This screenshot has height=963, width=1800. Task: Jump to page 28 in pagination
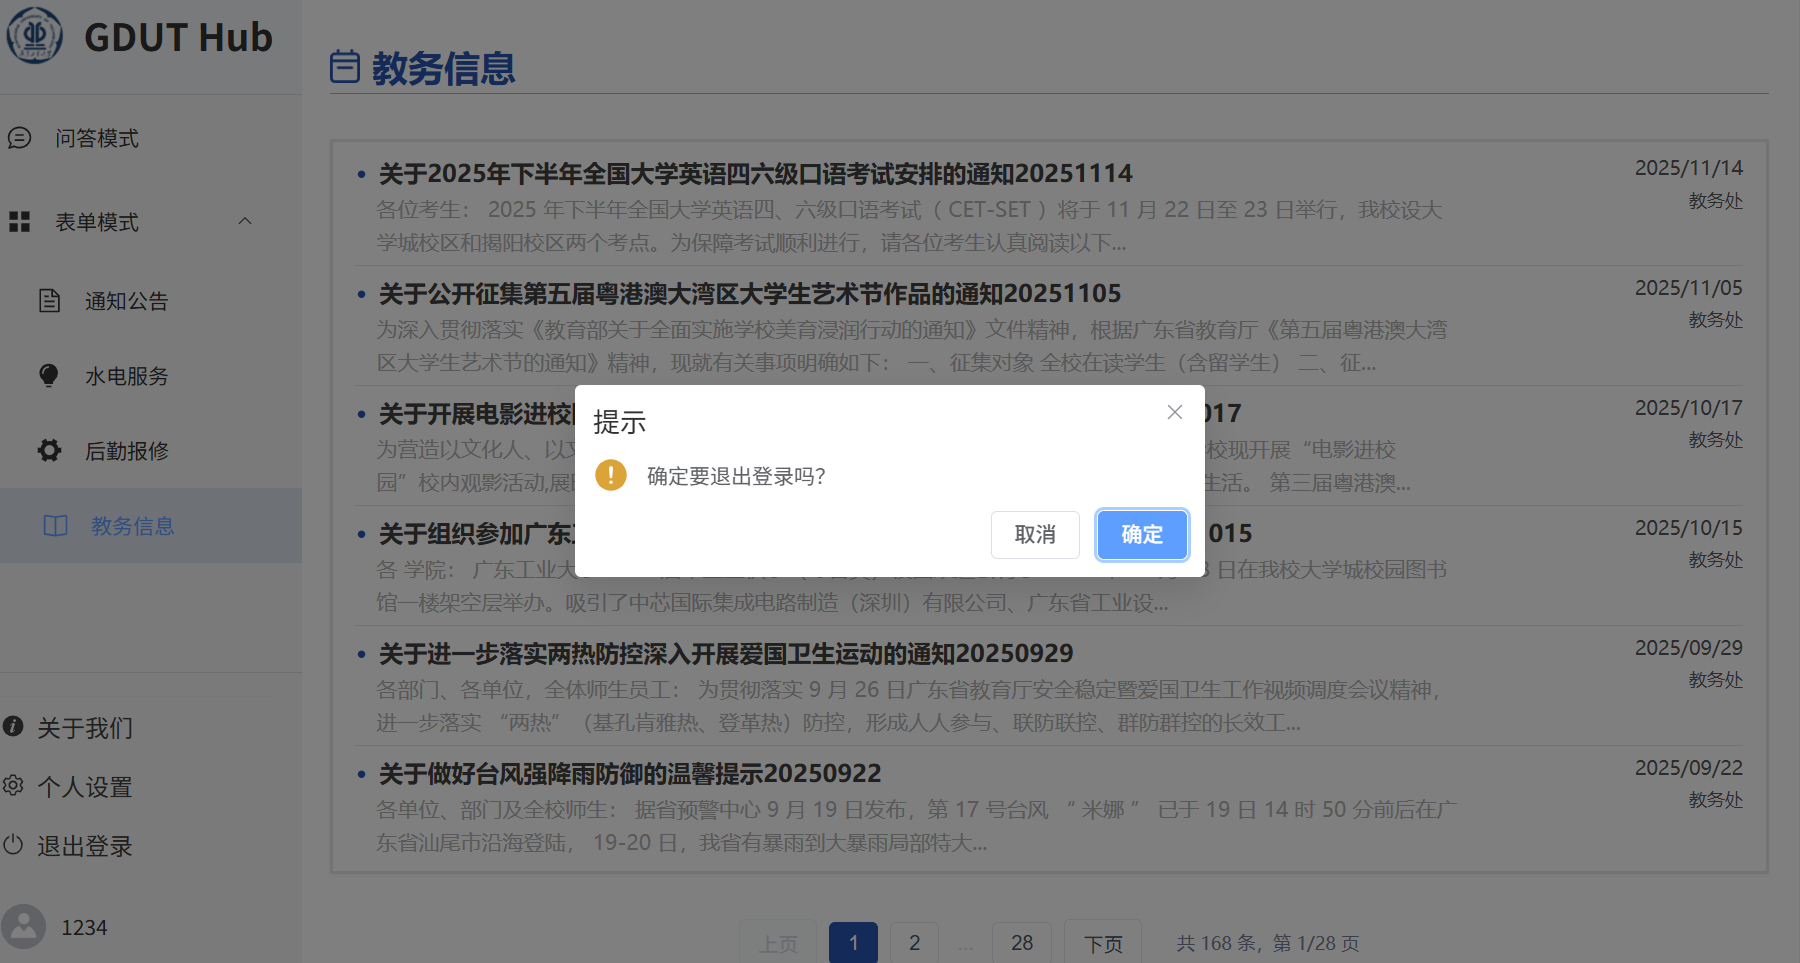(1021, 943)
